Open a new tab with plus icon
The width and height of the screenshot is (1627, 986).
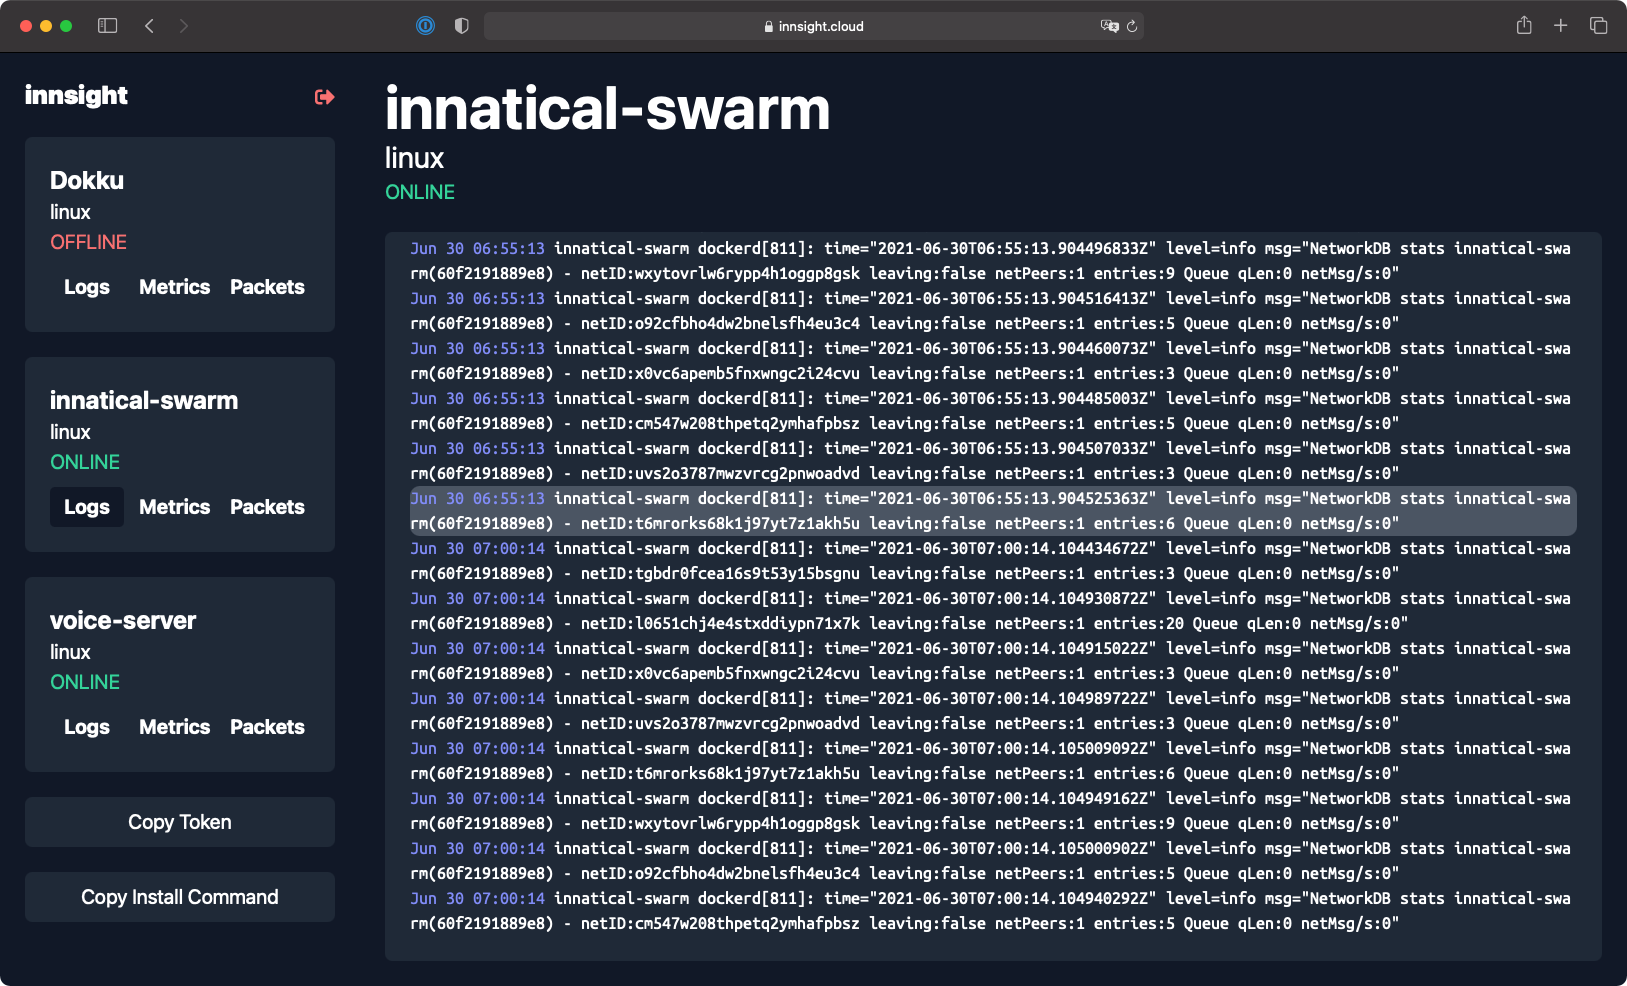coord(1560,25)
